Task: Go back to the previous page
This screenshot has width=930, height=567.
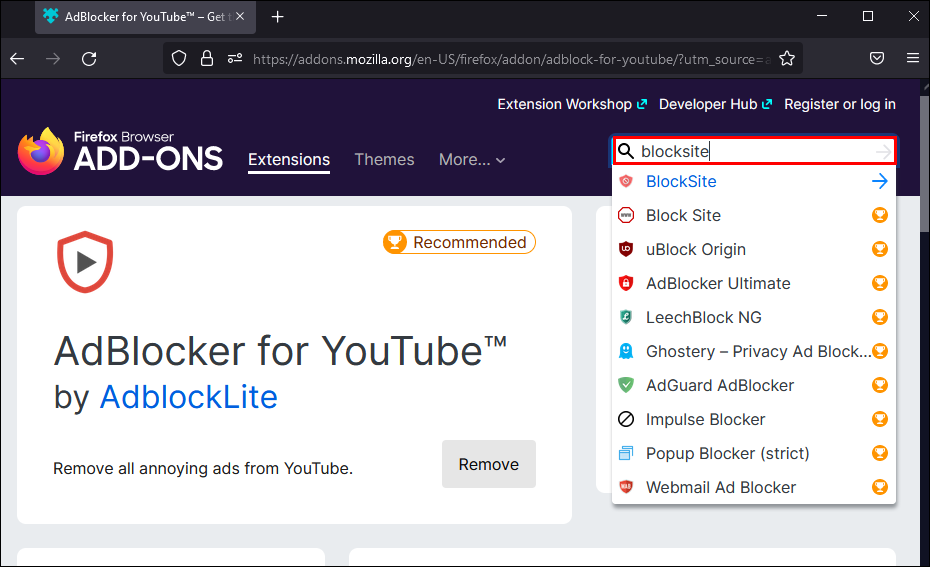Action: click(17, 59)
